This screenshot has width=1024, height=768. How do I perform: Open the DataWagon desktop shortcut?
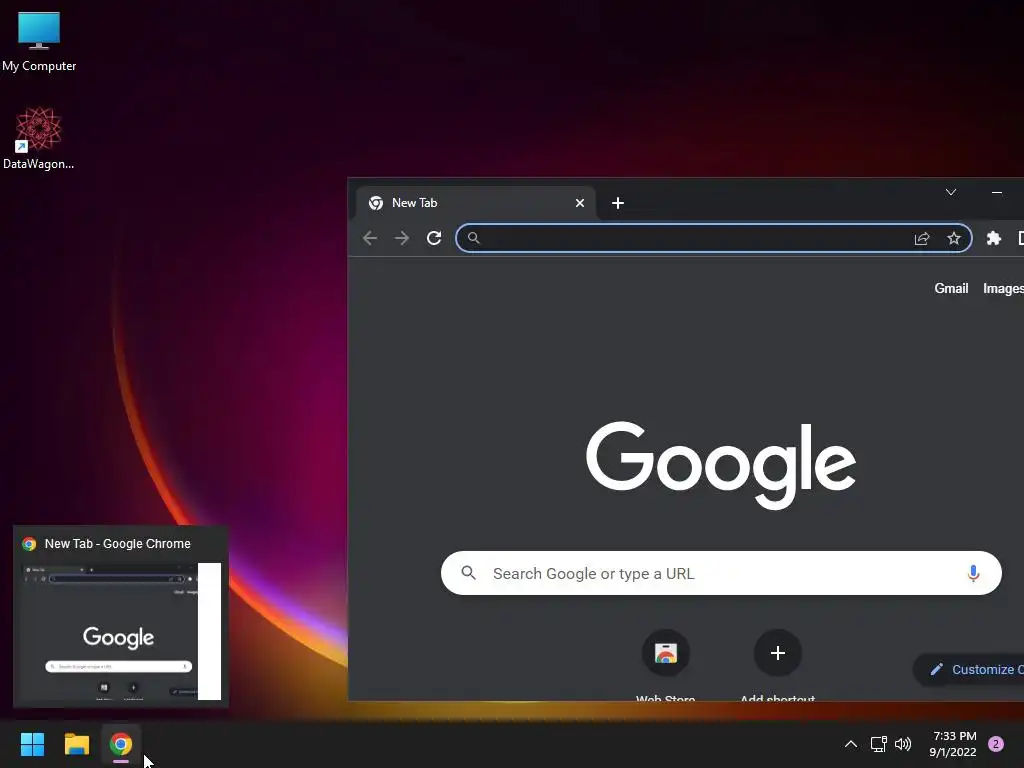(39, 138)
